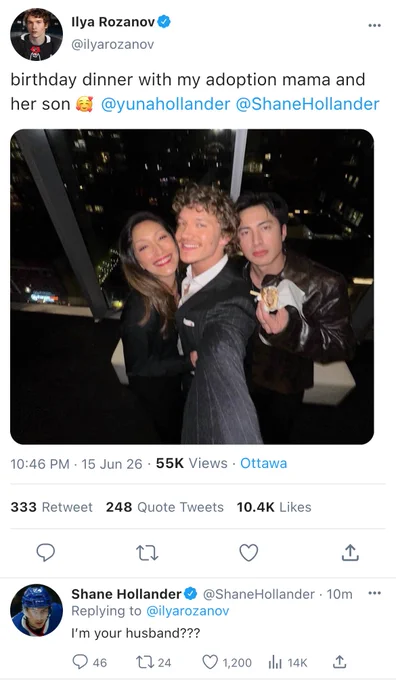This screenshot has height=680, width=396.
Task: Open more options on Shane Hollander's reply
Action: 374,593
